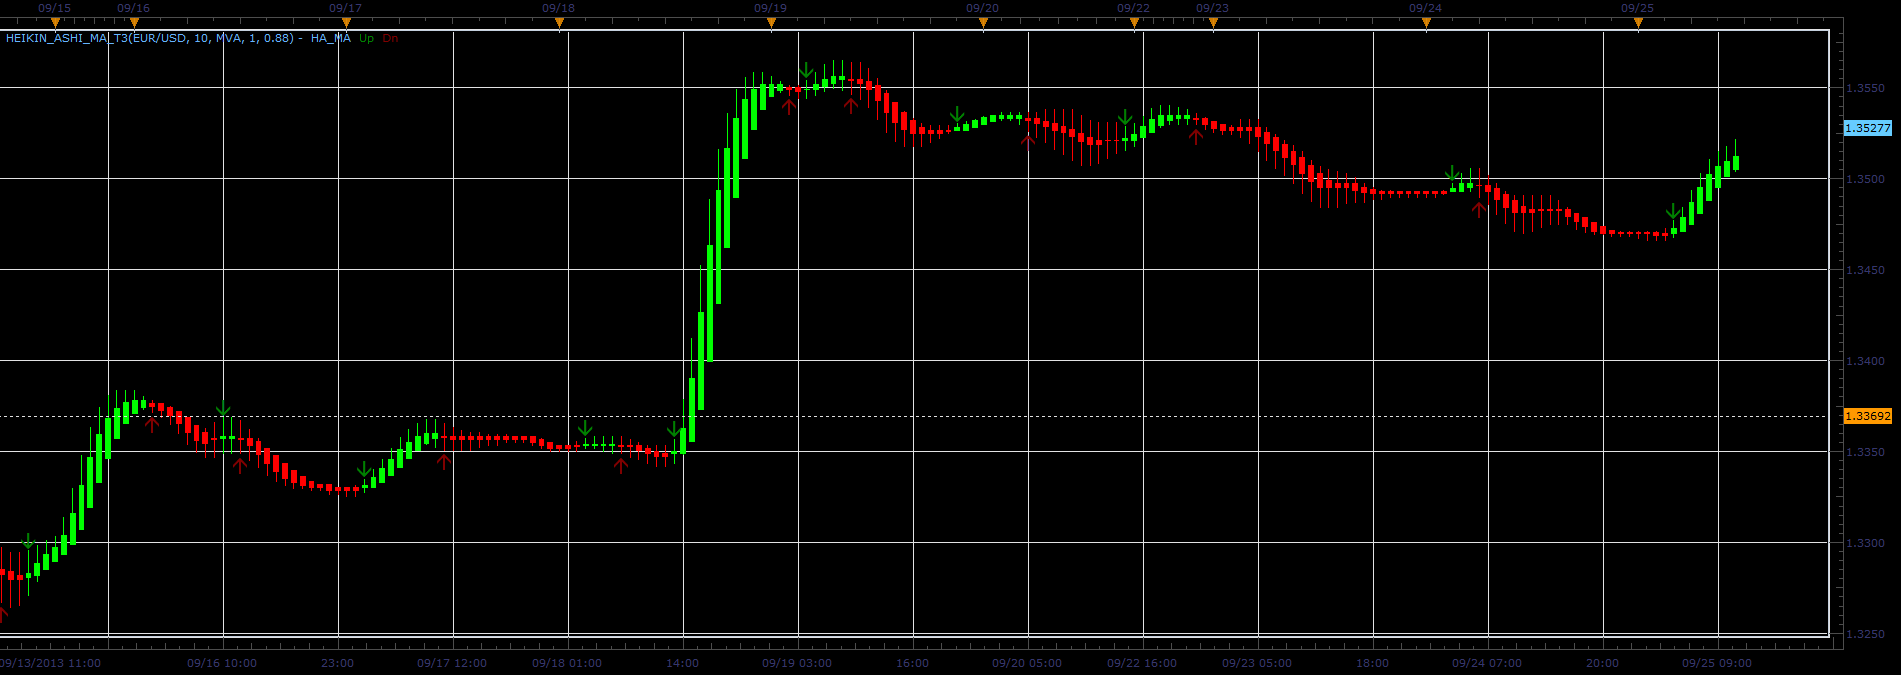Click the 1.3300 price axis label

click(1865, 543)
